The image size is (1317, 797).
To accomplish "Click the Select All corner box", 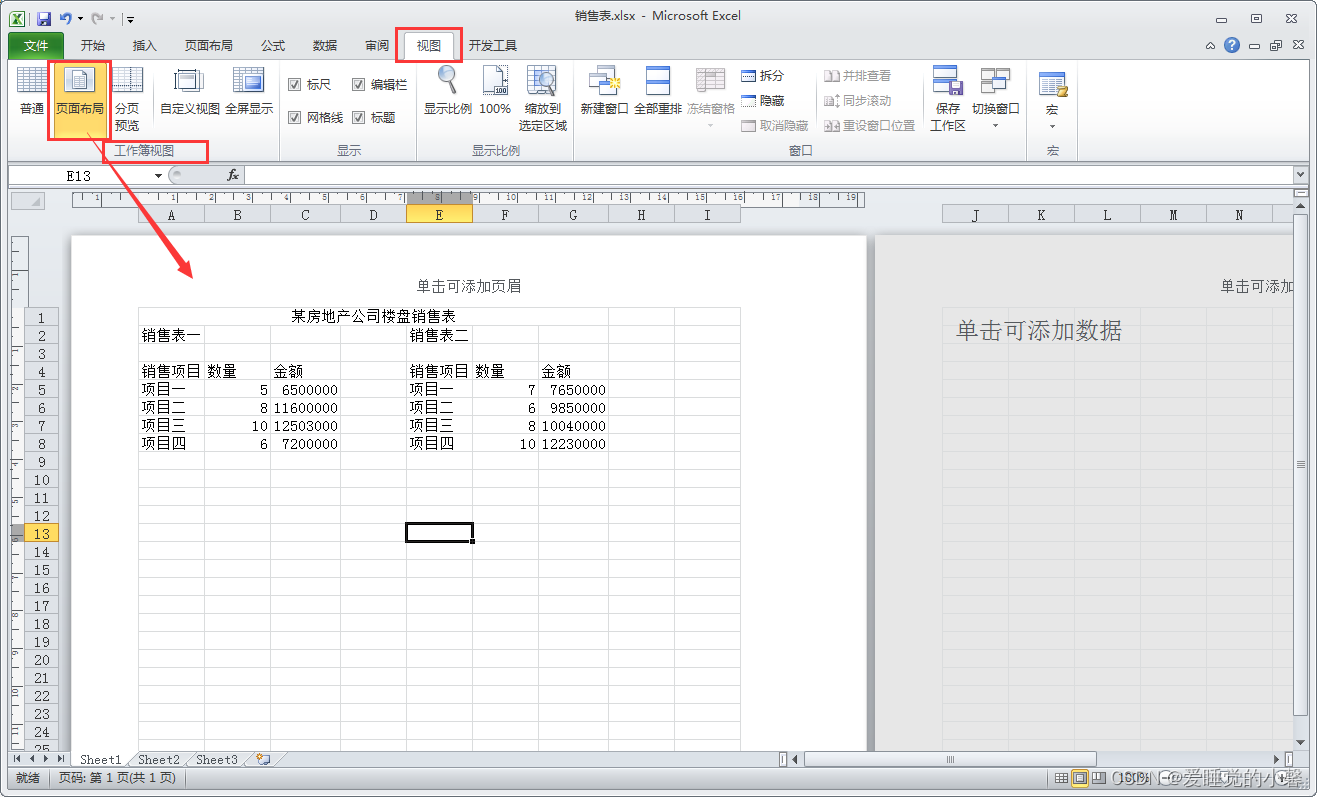I will tap(27, 201).
